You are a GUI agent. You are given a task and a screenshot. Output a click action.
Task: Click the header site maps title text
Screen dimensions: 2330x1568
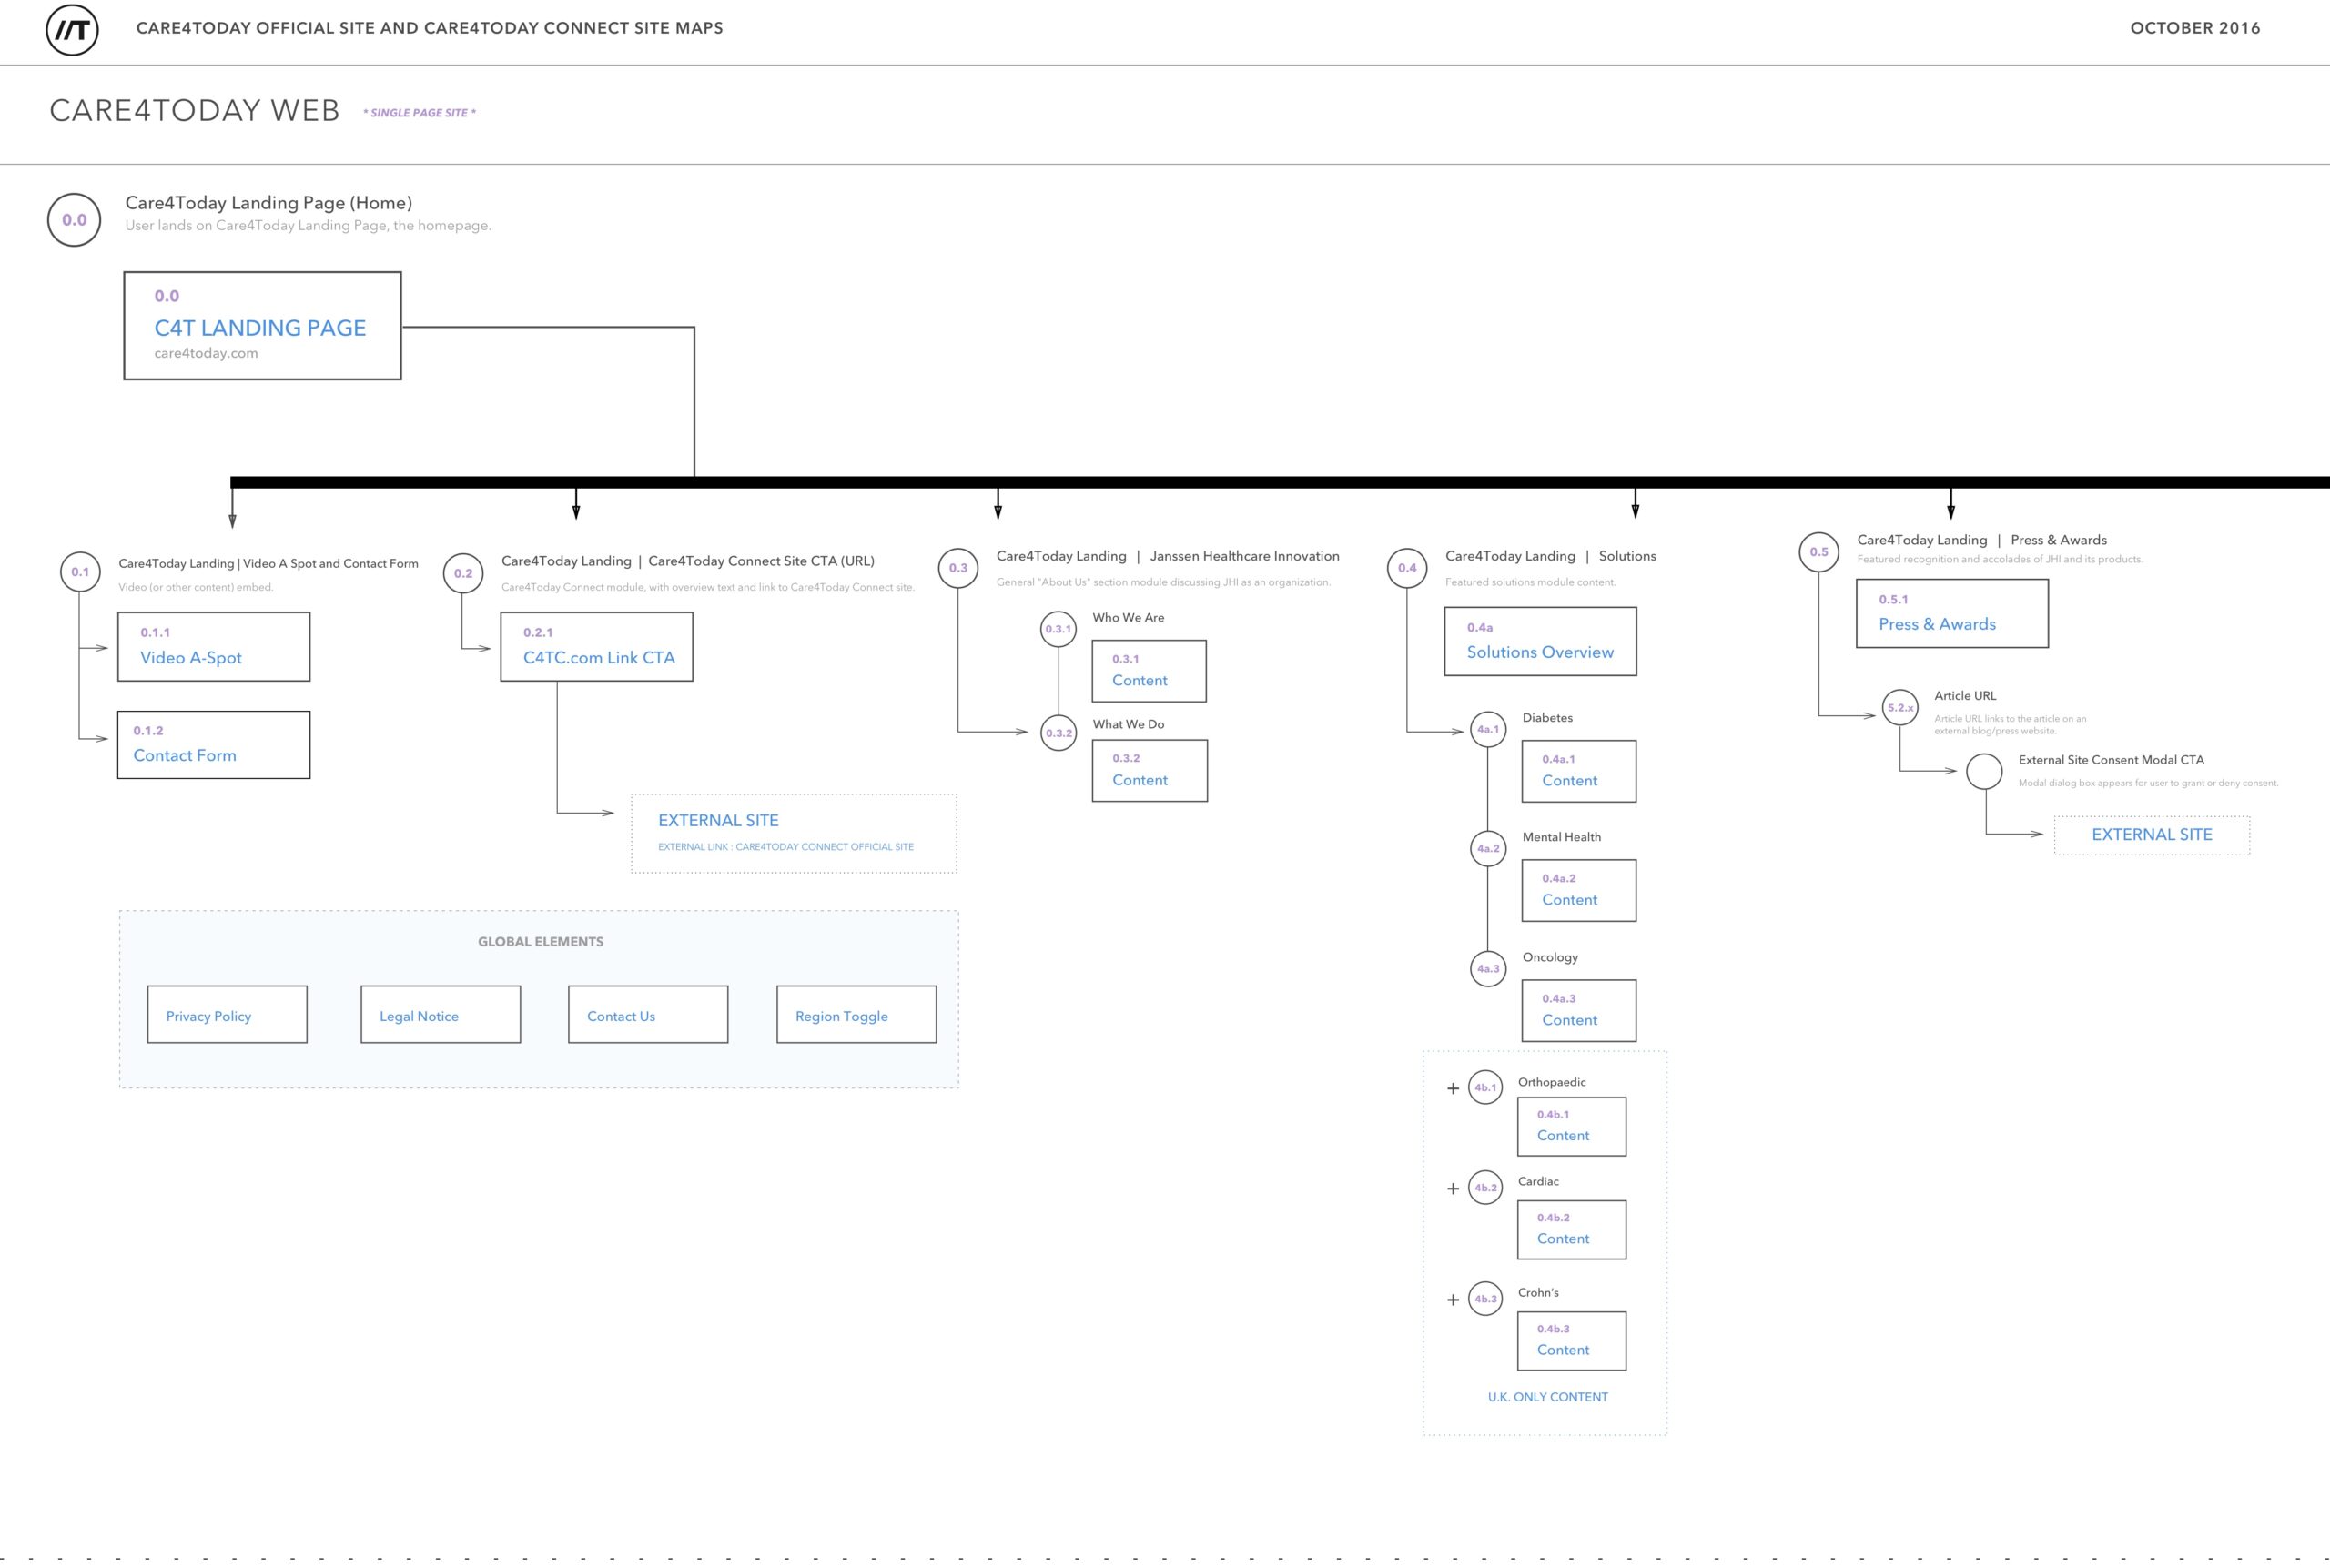[x=430, y=28]
